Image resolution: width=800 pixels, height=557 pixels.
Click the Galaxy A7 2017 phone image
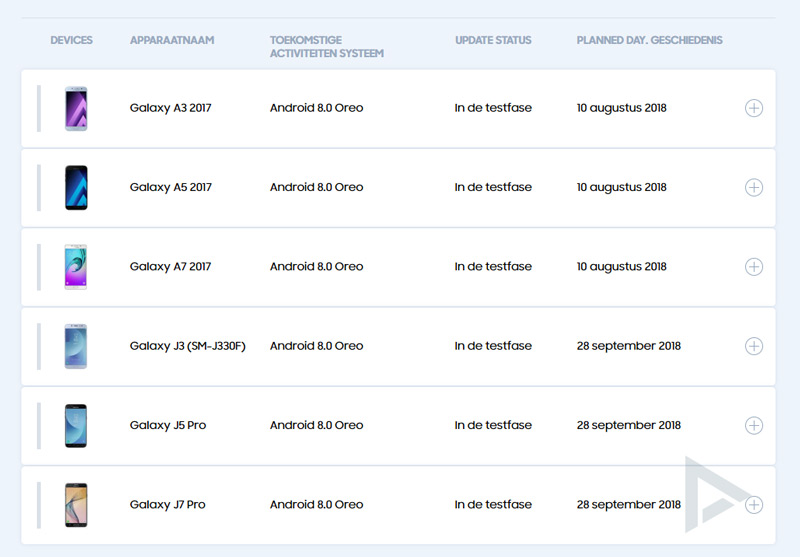point(76,267)
